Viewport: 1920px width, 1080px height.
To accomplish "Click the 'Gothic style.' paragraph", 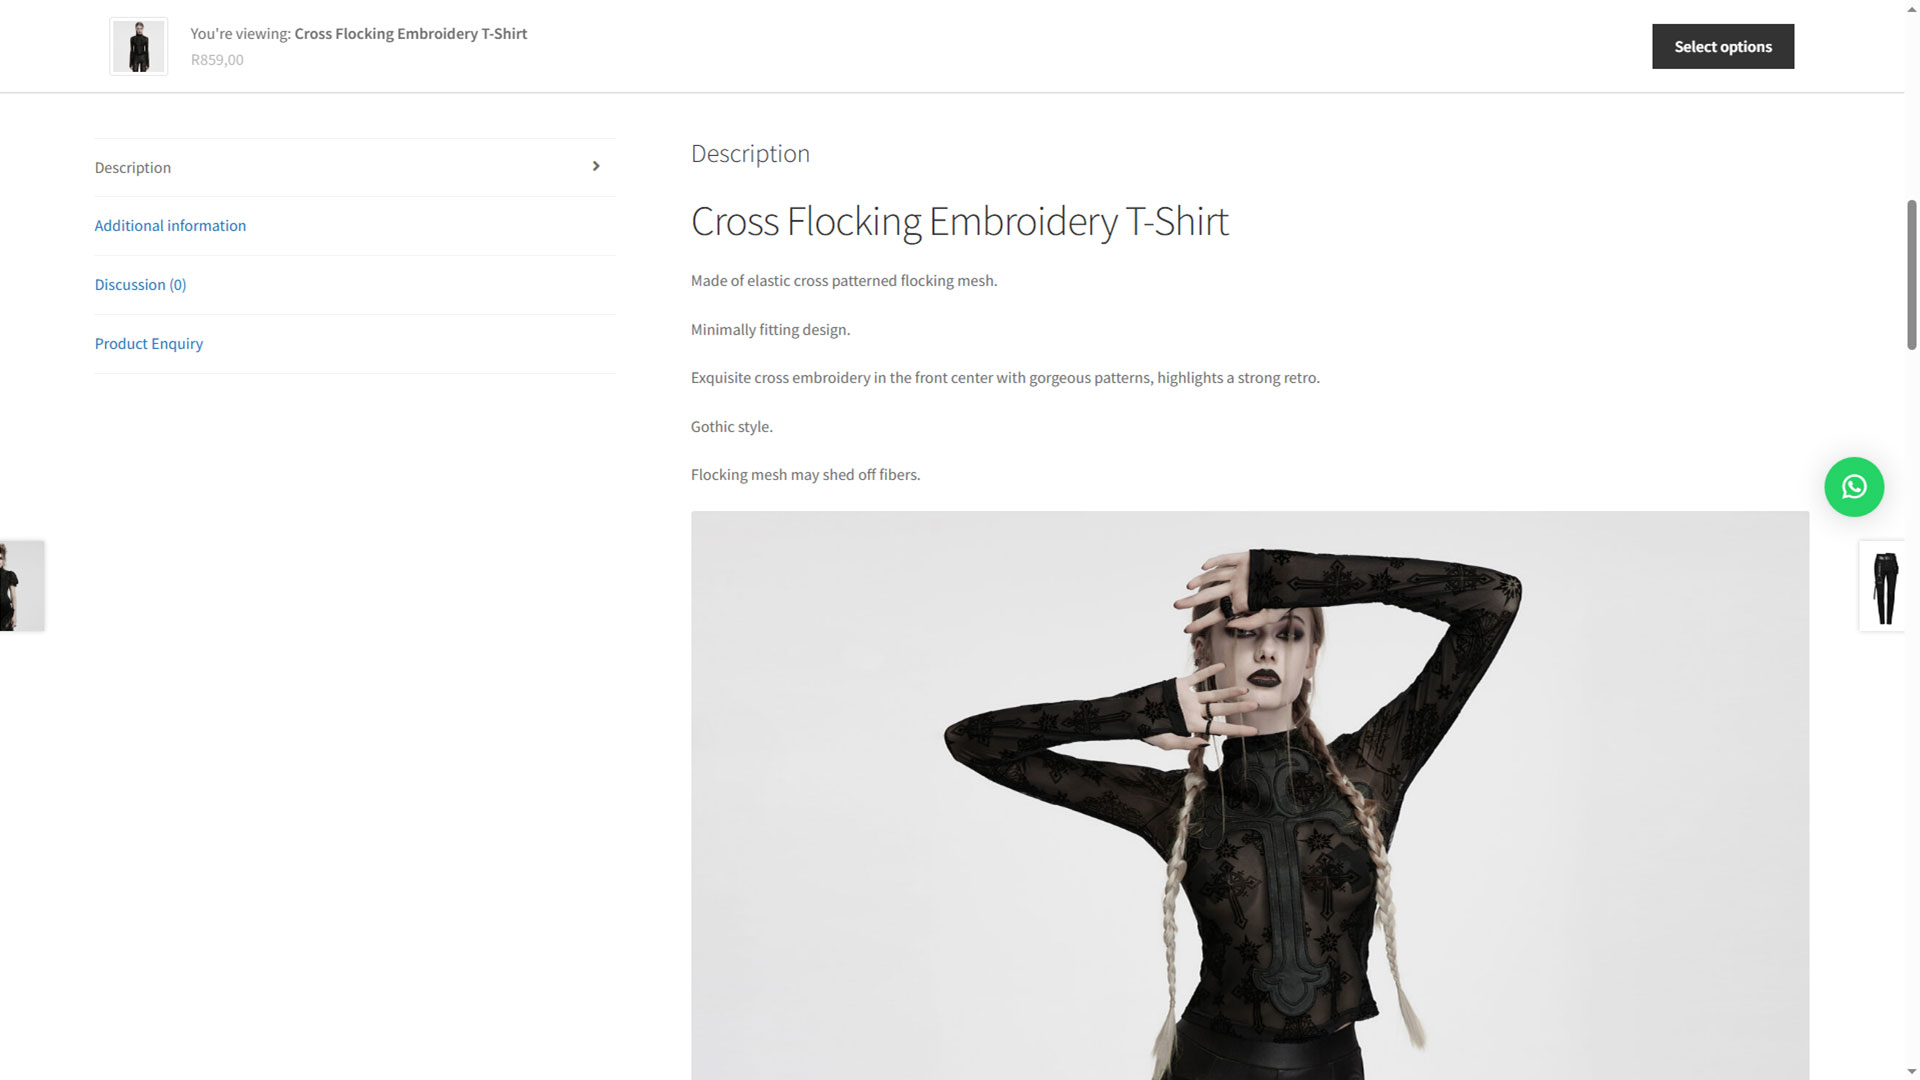I will [732, 426].
